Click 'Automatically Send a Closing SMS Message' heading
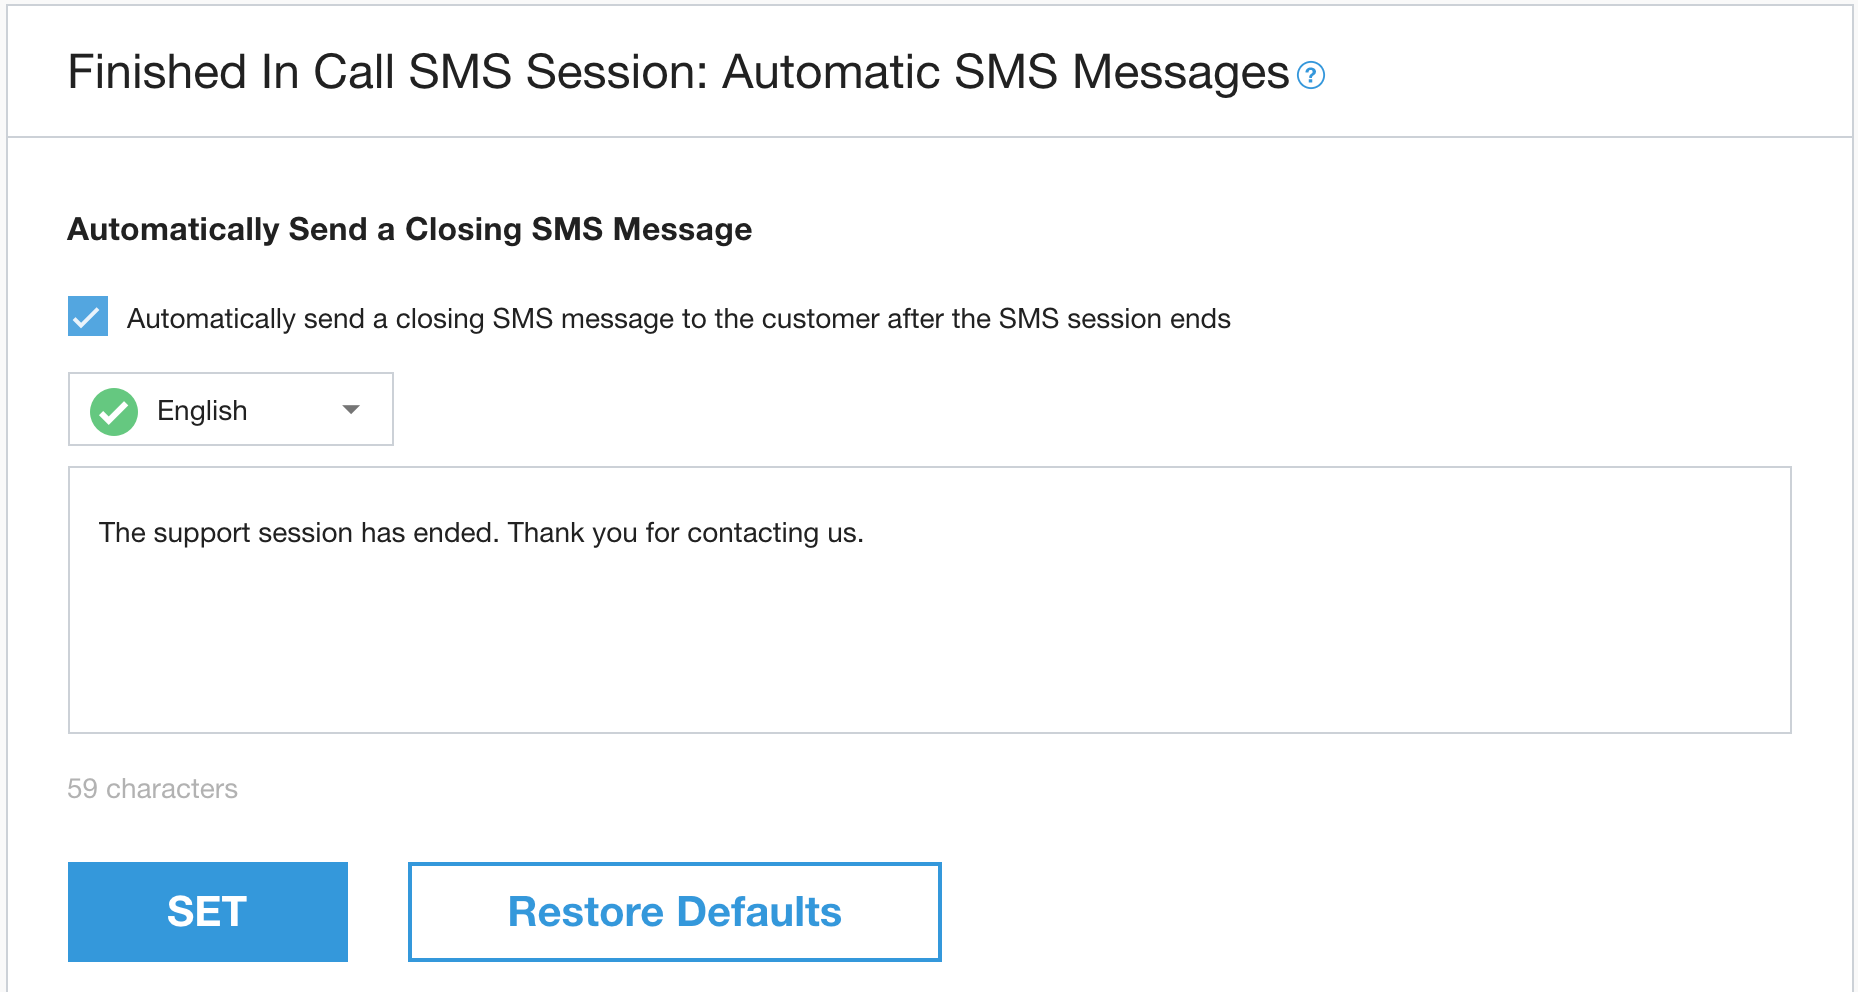This screenshot has width=1858, height=992. pyautogui.click(x=409, y=229)
